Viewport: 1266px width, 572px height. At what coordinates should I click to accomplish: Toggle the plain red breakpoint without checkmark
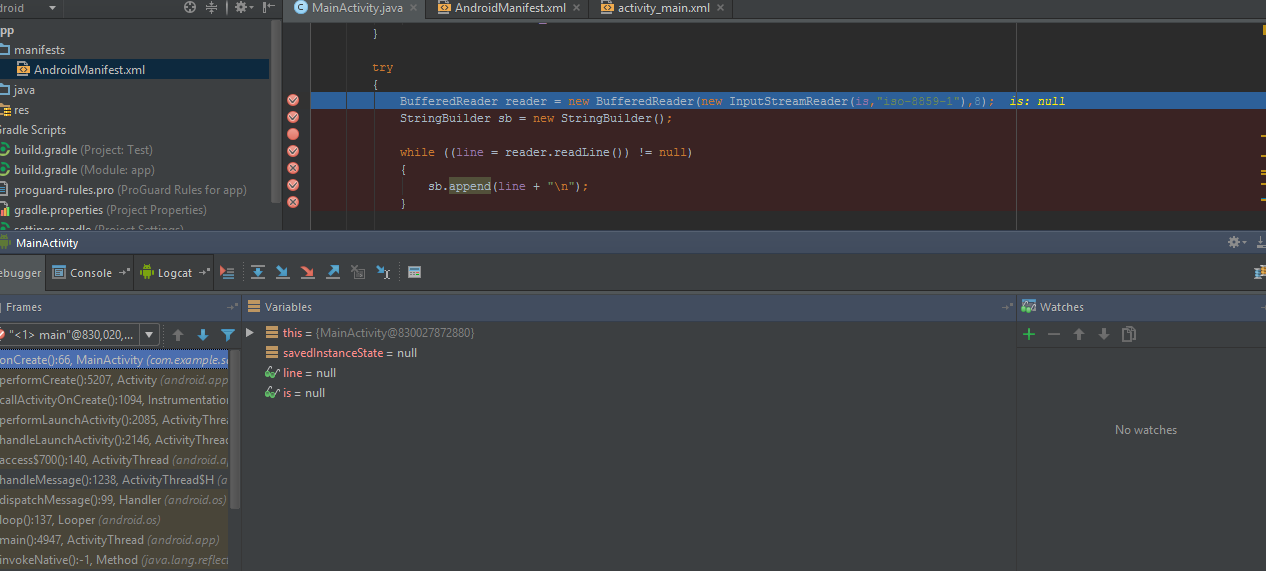pyautogui.click(x=293, y=134)
